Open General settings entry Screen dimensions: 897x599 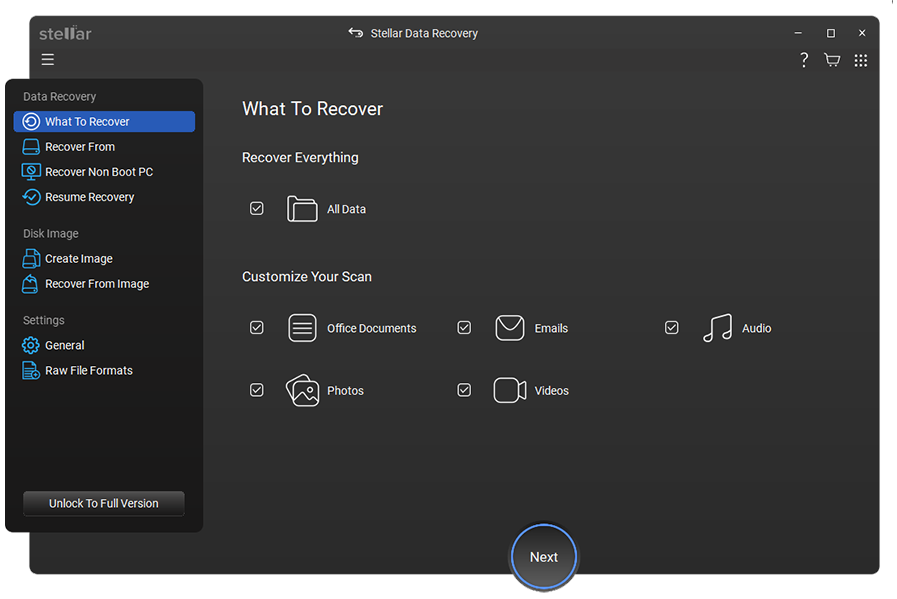104,345
